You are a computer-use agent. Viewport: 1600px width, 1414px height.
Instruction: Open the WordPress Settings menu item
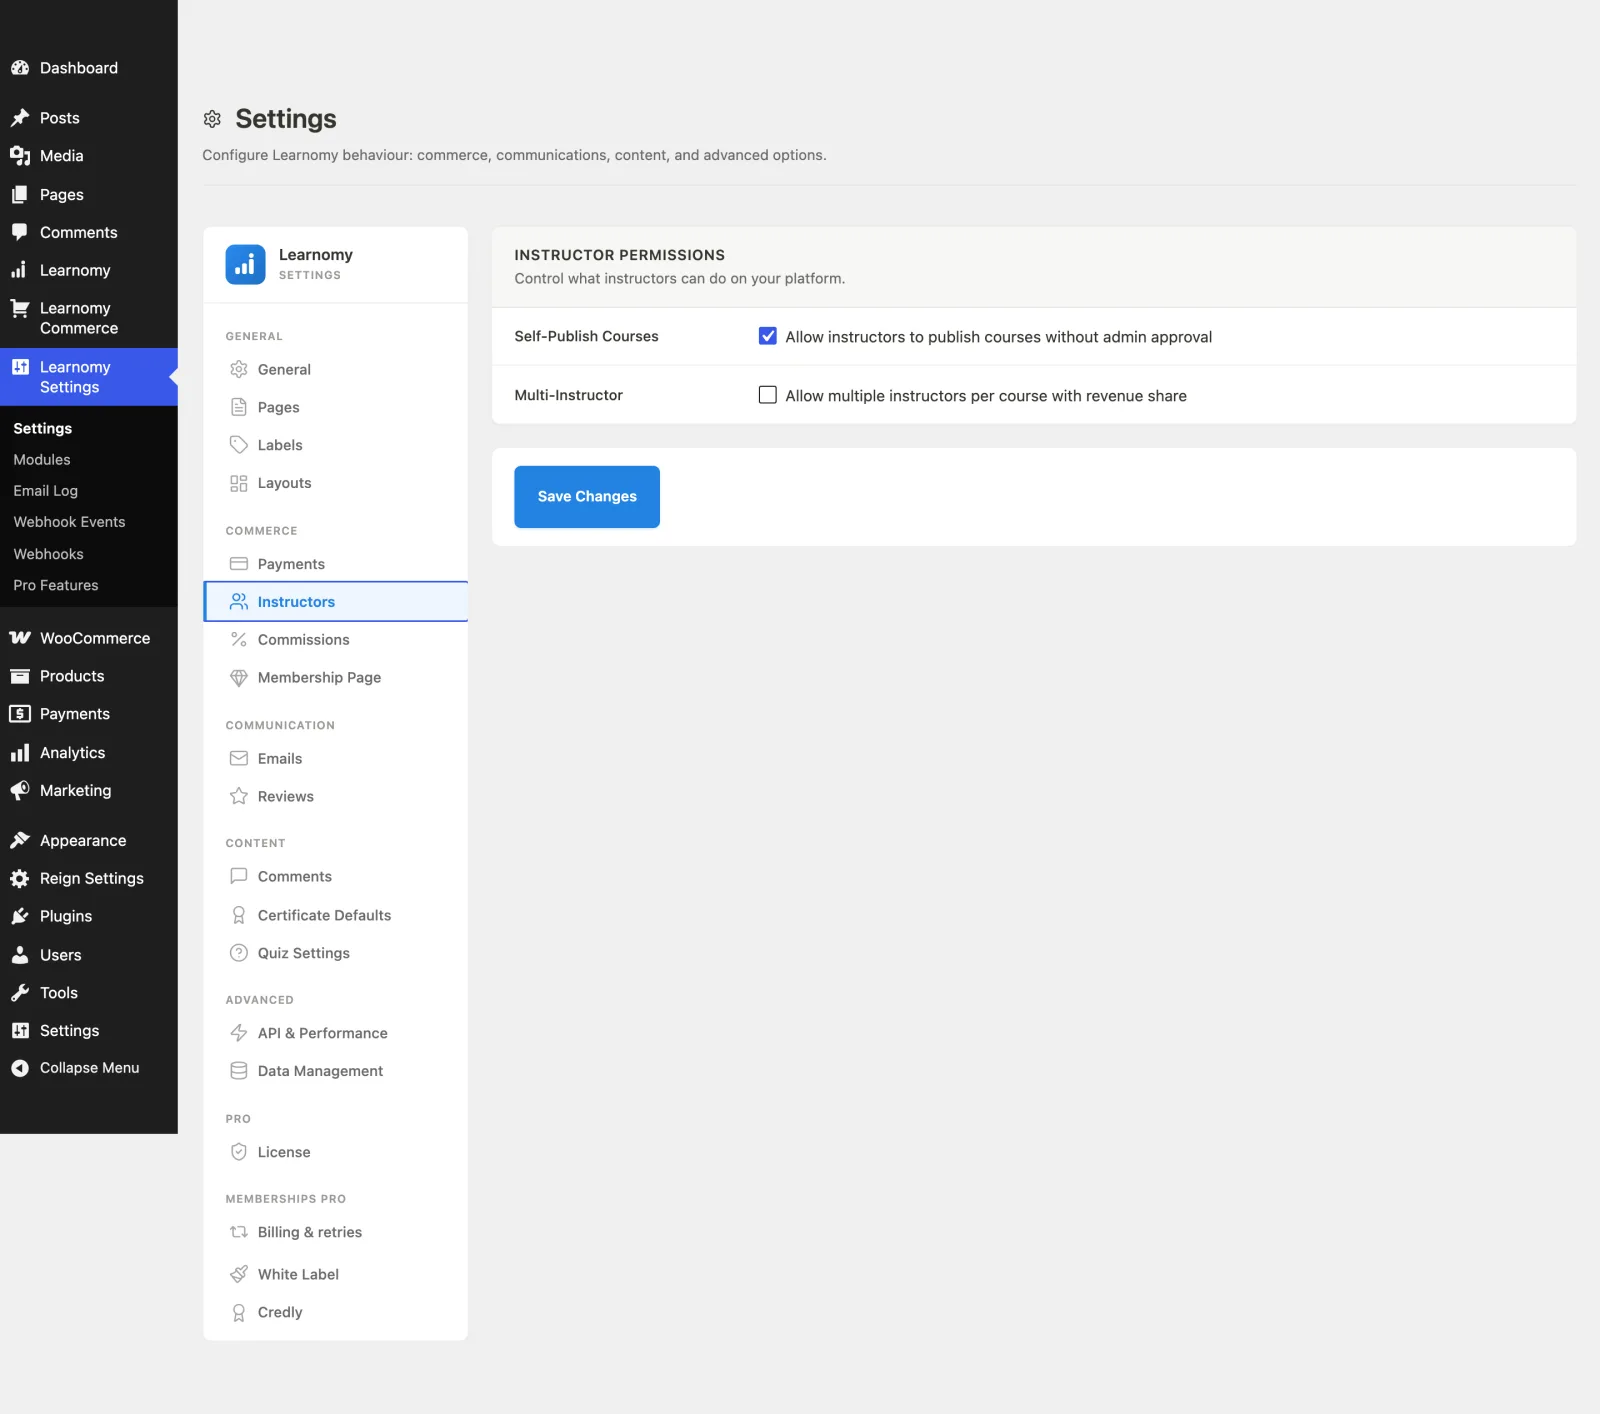click(89, 1031)
